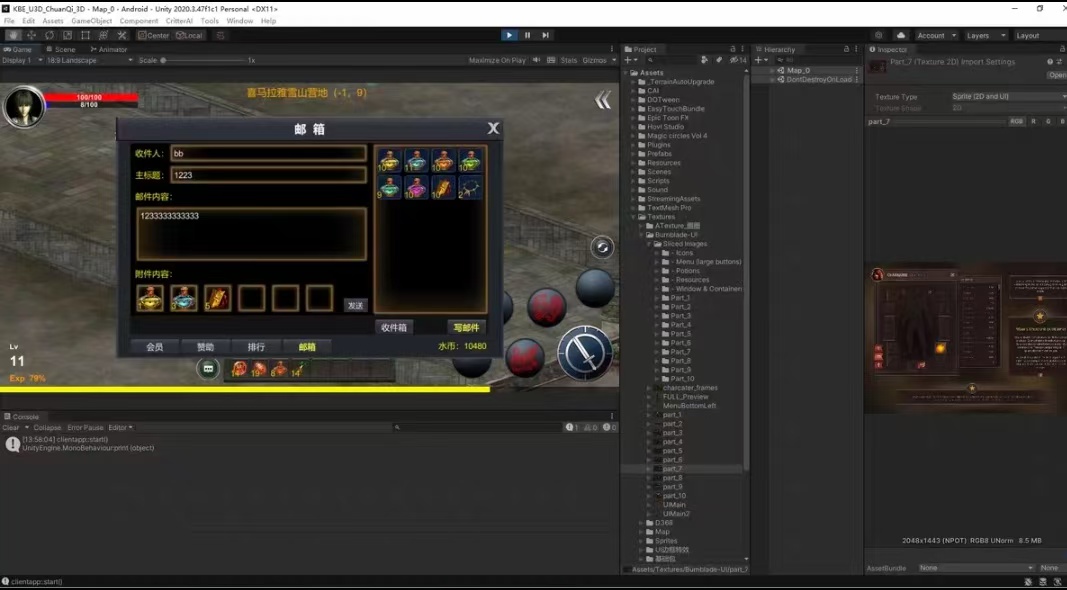The width and height of the screenshot is (1067, 590).
Task: Toggle Center pivot mode
Action: (x=154, y=35)
